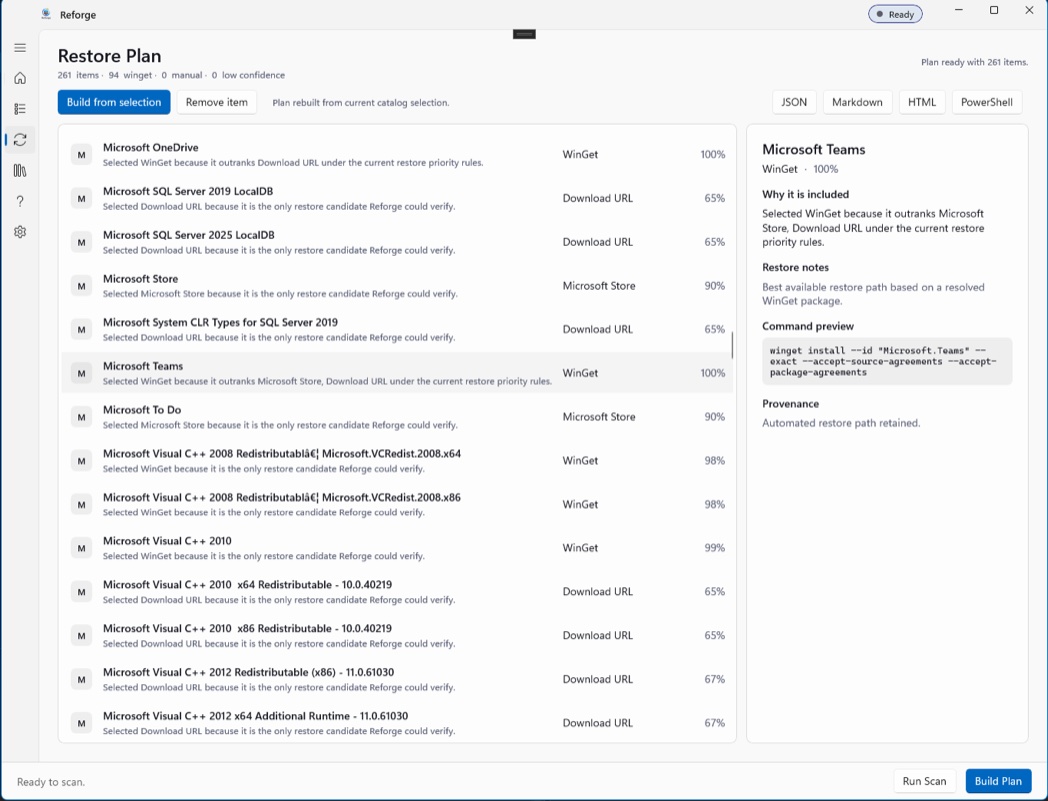Go to the Home sidebar icon

coord(20,78)
